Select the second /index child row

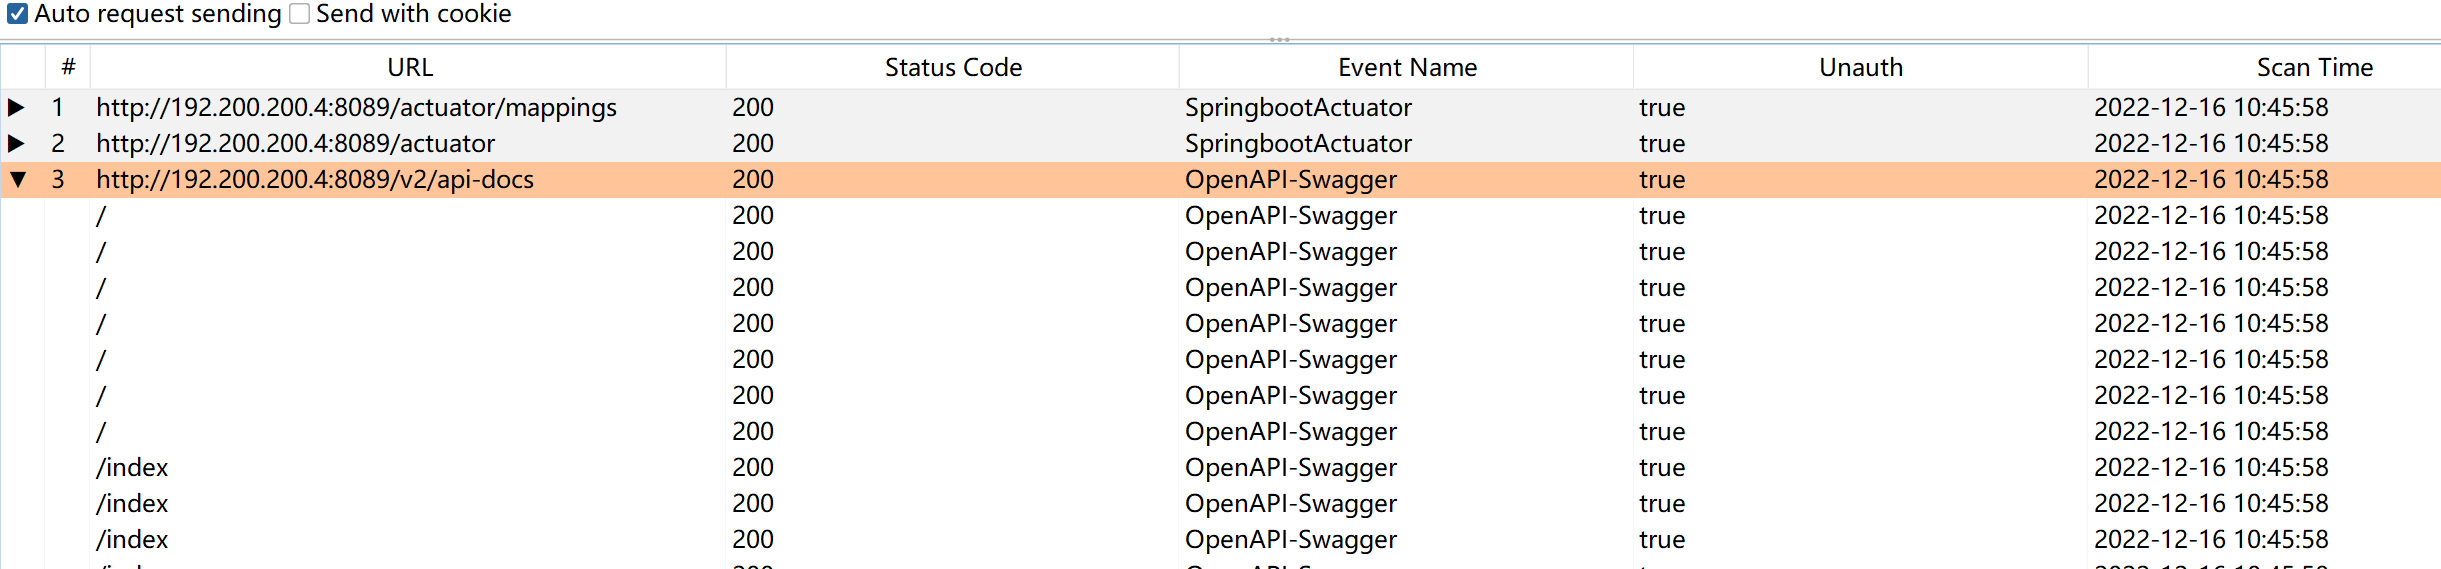point(1220,503)
